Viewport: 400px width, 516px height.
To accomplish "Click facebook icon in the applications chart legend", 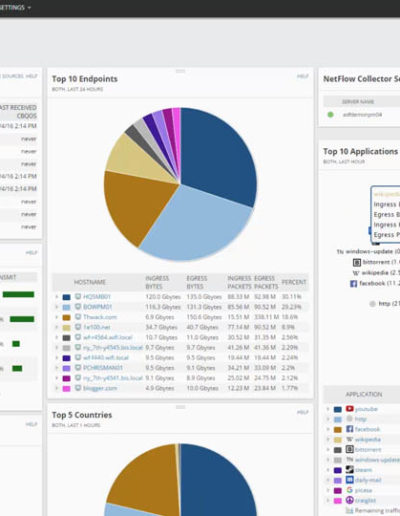I will (x=354, y=283).
